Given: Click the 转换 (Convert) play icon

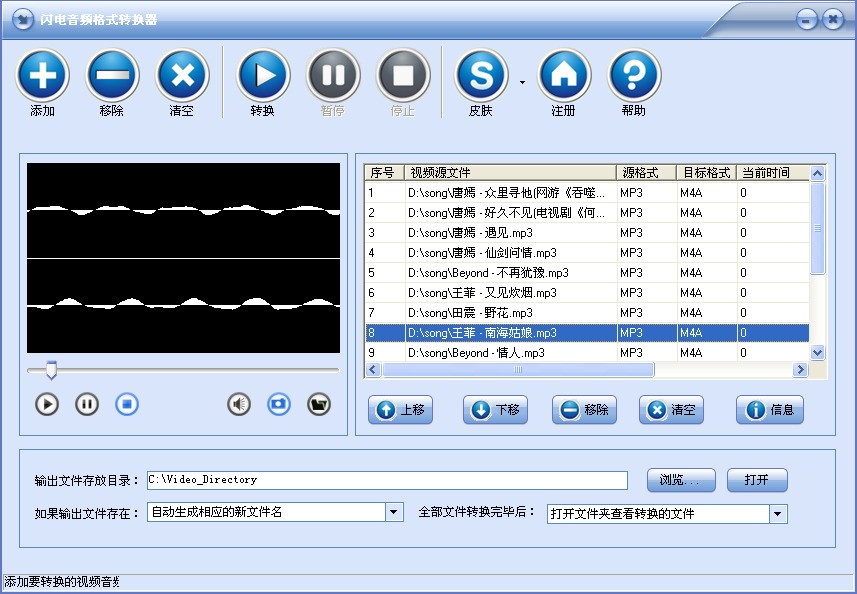Looking at the screenshot, I should pos(263,75).
